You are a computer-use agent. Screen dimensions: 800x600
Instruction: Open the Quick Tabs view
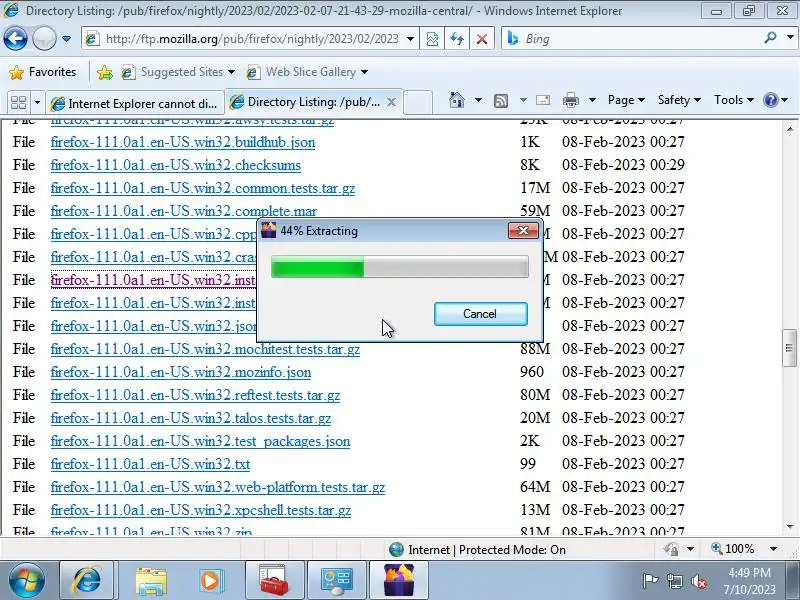point(18,103)
